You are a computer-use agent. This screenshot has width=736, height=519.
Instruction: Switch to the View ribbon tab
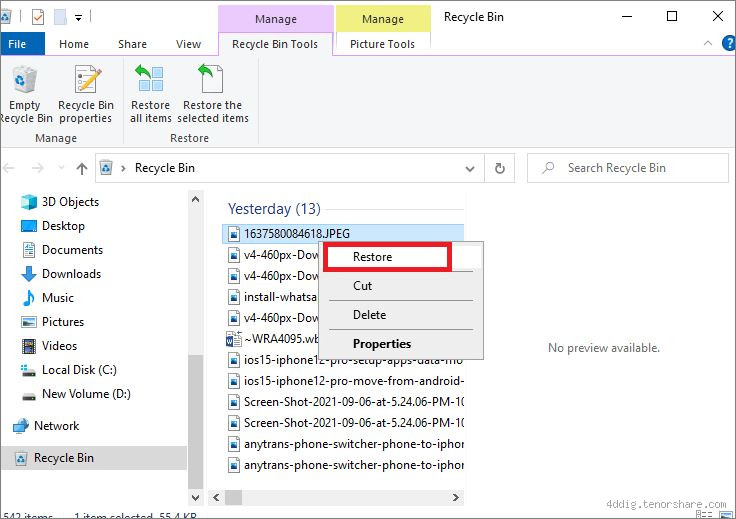pos(188,44)
